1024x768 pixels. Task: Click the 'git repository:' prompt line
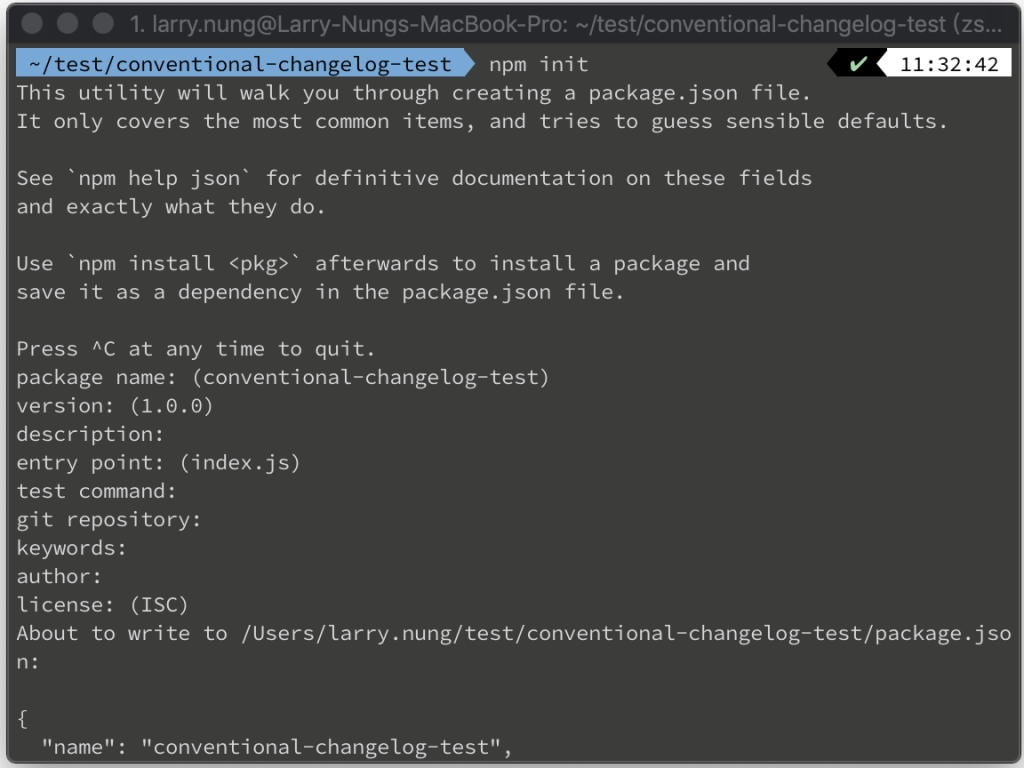(108, 519)
